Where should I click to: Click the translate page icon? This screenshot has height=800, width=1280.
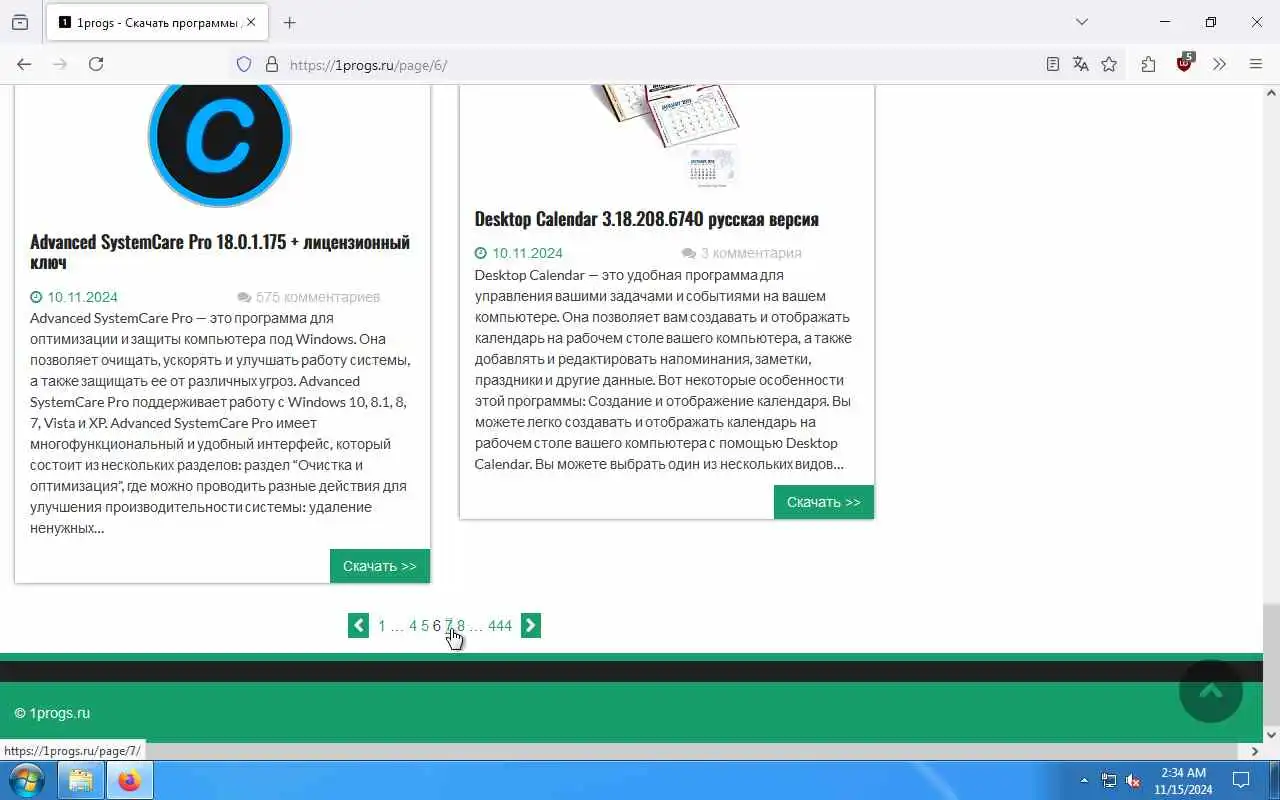pyautogui.click(x=1081, y=64)
